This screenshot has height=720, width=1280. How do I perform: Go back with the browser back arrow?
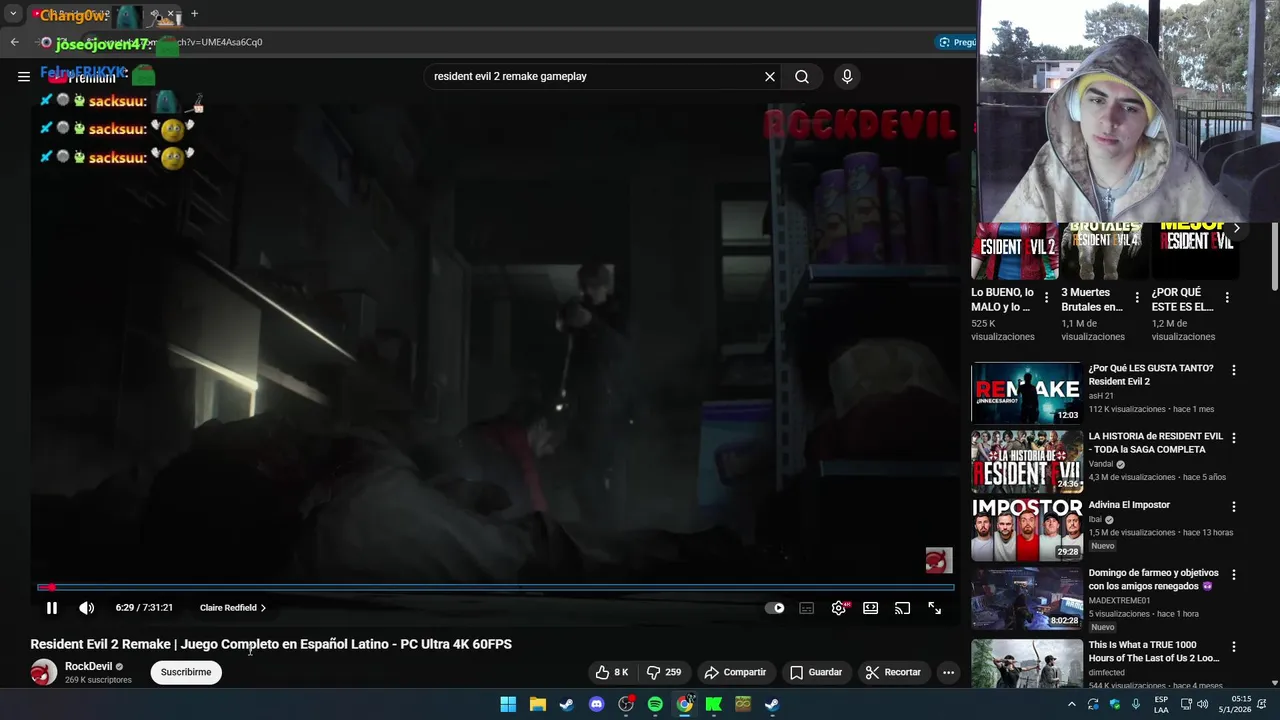[14, 42]
